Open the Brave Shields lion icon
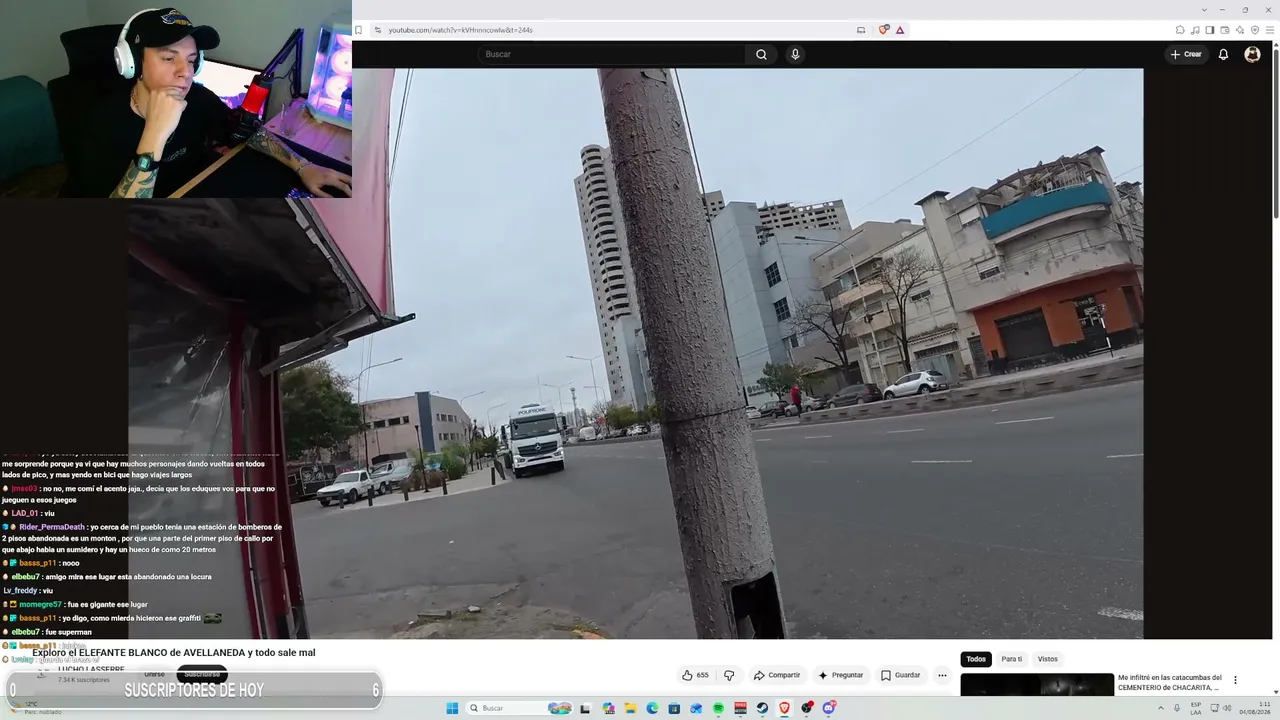Screen dimensions: 1280x720 [x=884, y=30]
